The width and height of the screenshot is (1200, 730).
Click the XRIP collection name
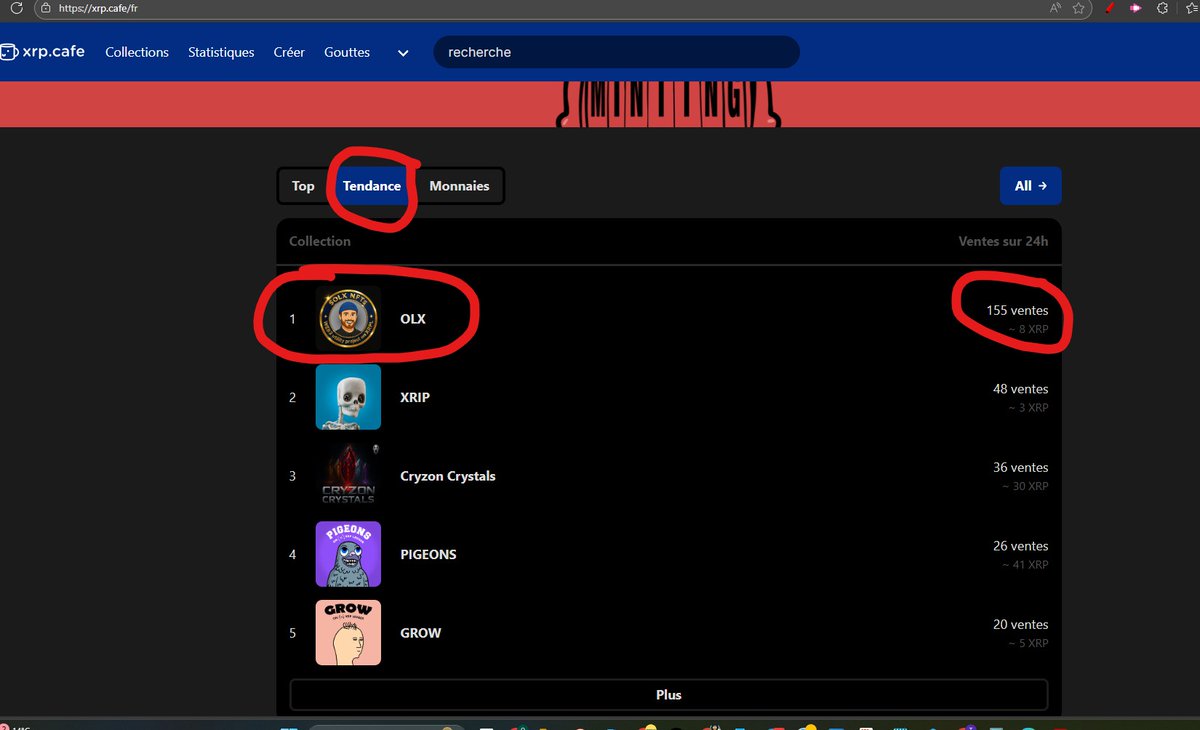click(414, 397)
